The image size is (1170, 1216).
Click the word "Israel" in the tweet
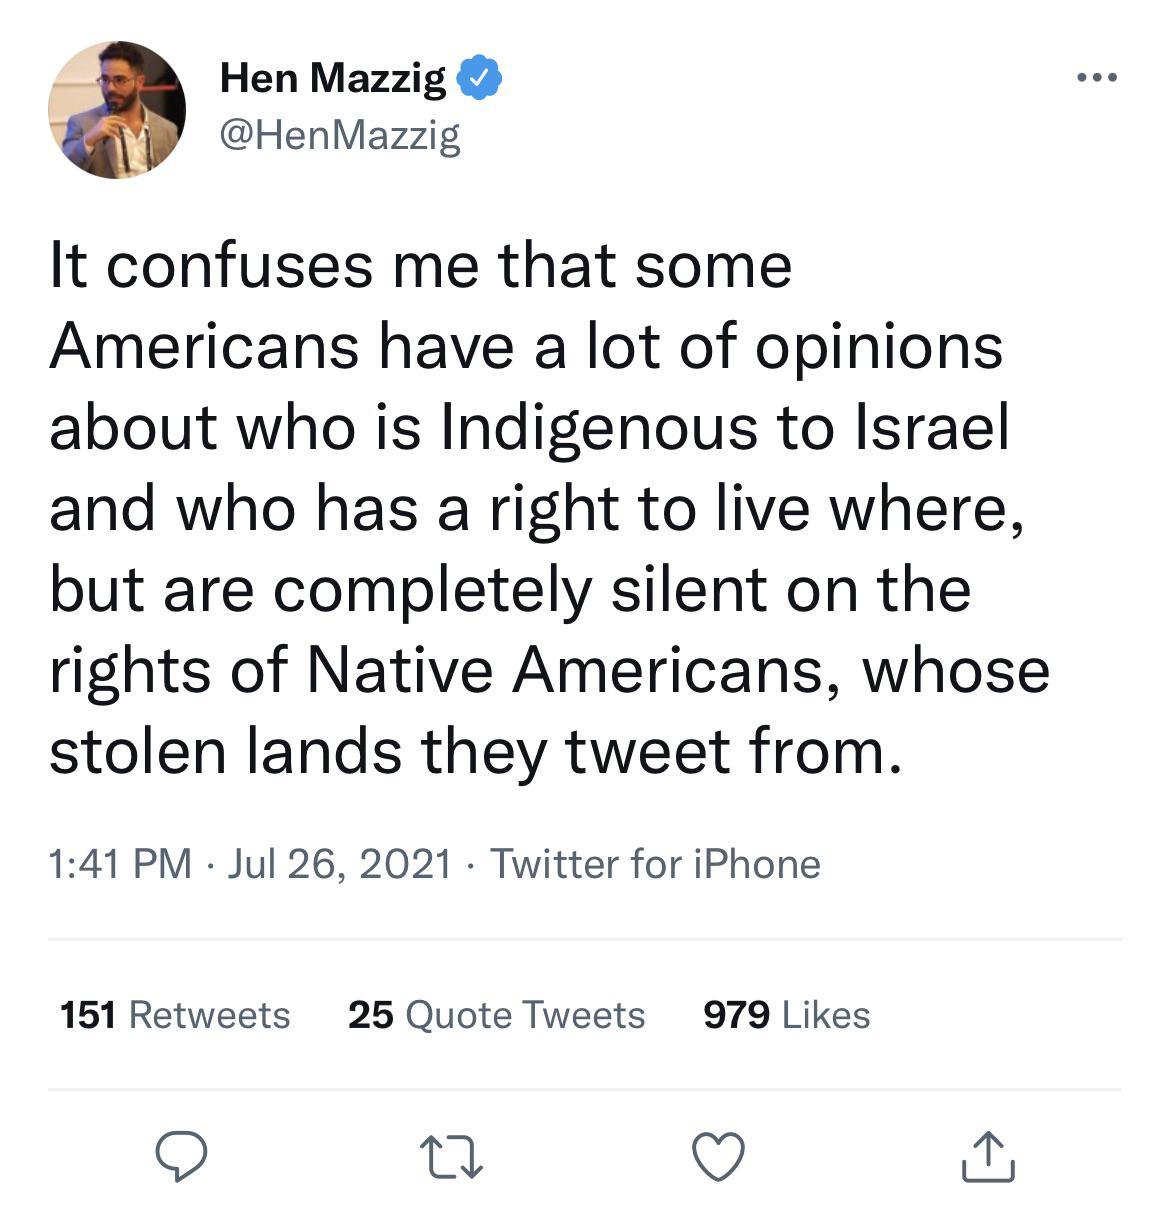(931, 428)
